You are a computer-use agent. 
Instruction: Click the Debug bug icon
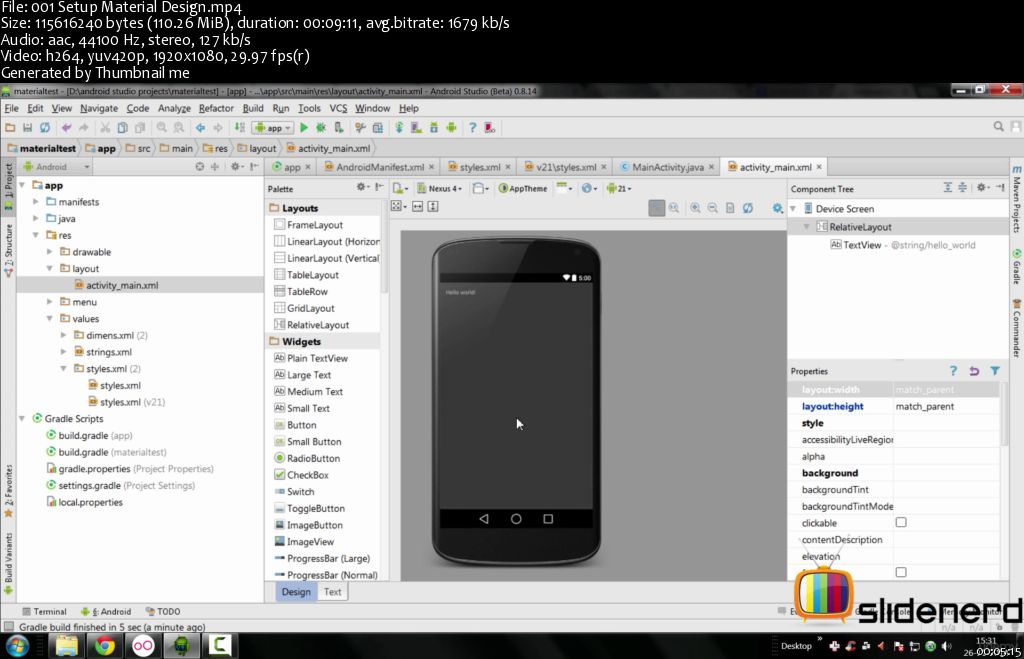(321, 128)
